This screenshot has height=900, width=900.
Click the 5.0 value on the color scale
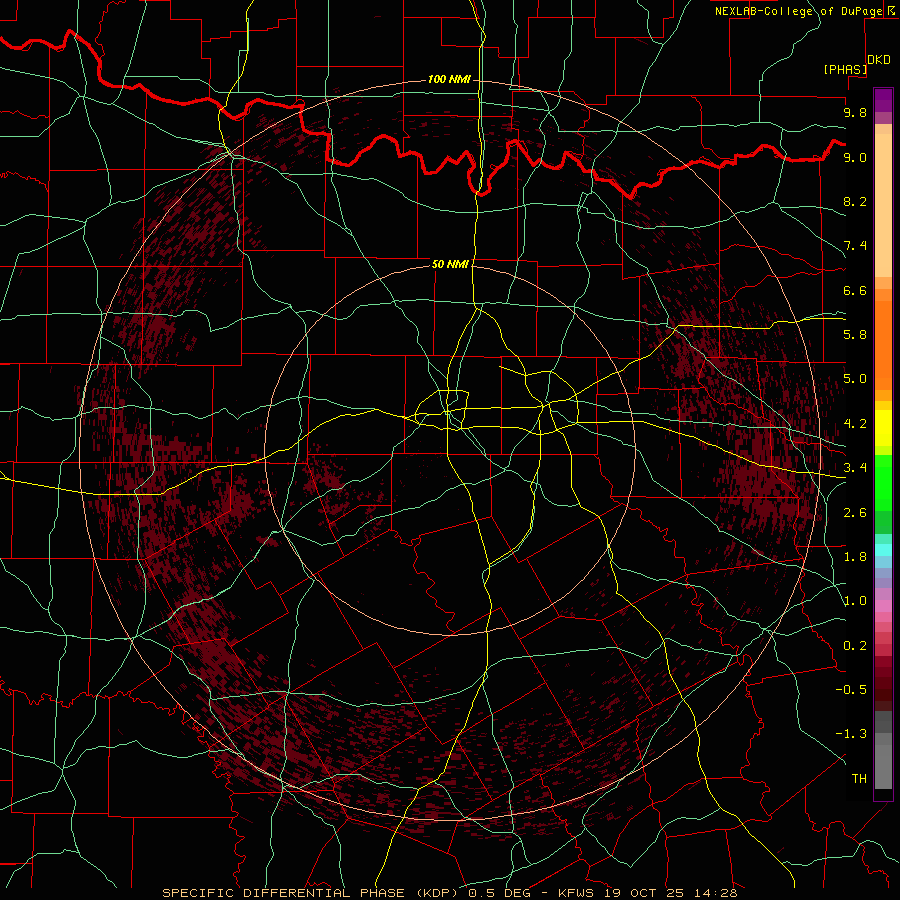855,379
